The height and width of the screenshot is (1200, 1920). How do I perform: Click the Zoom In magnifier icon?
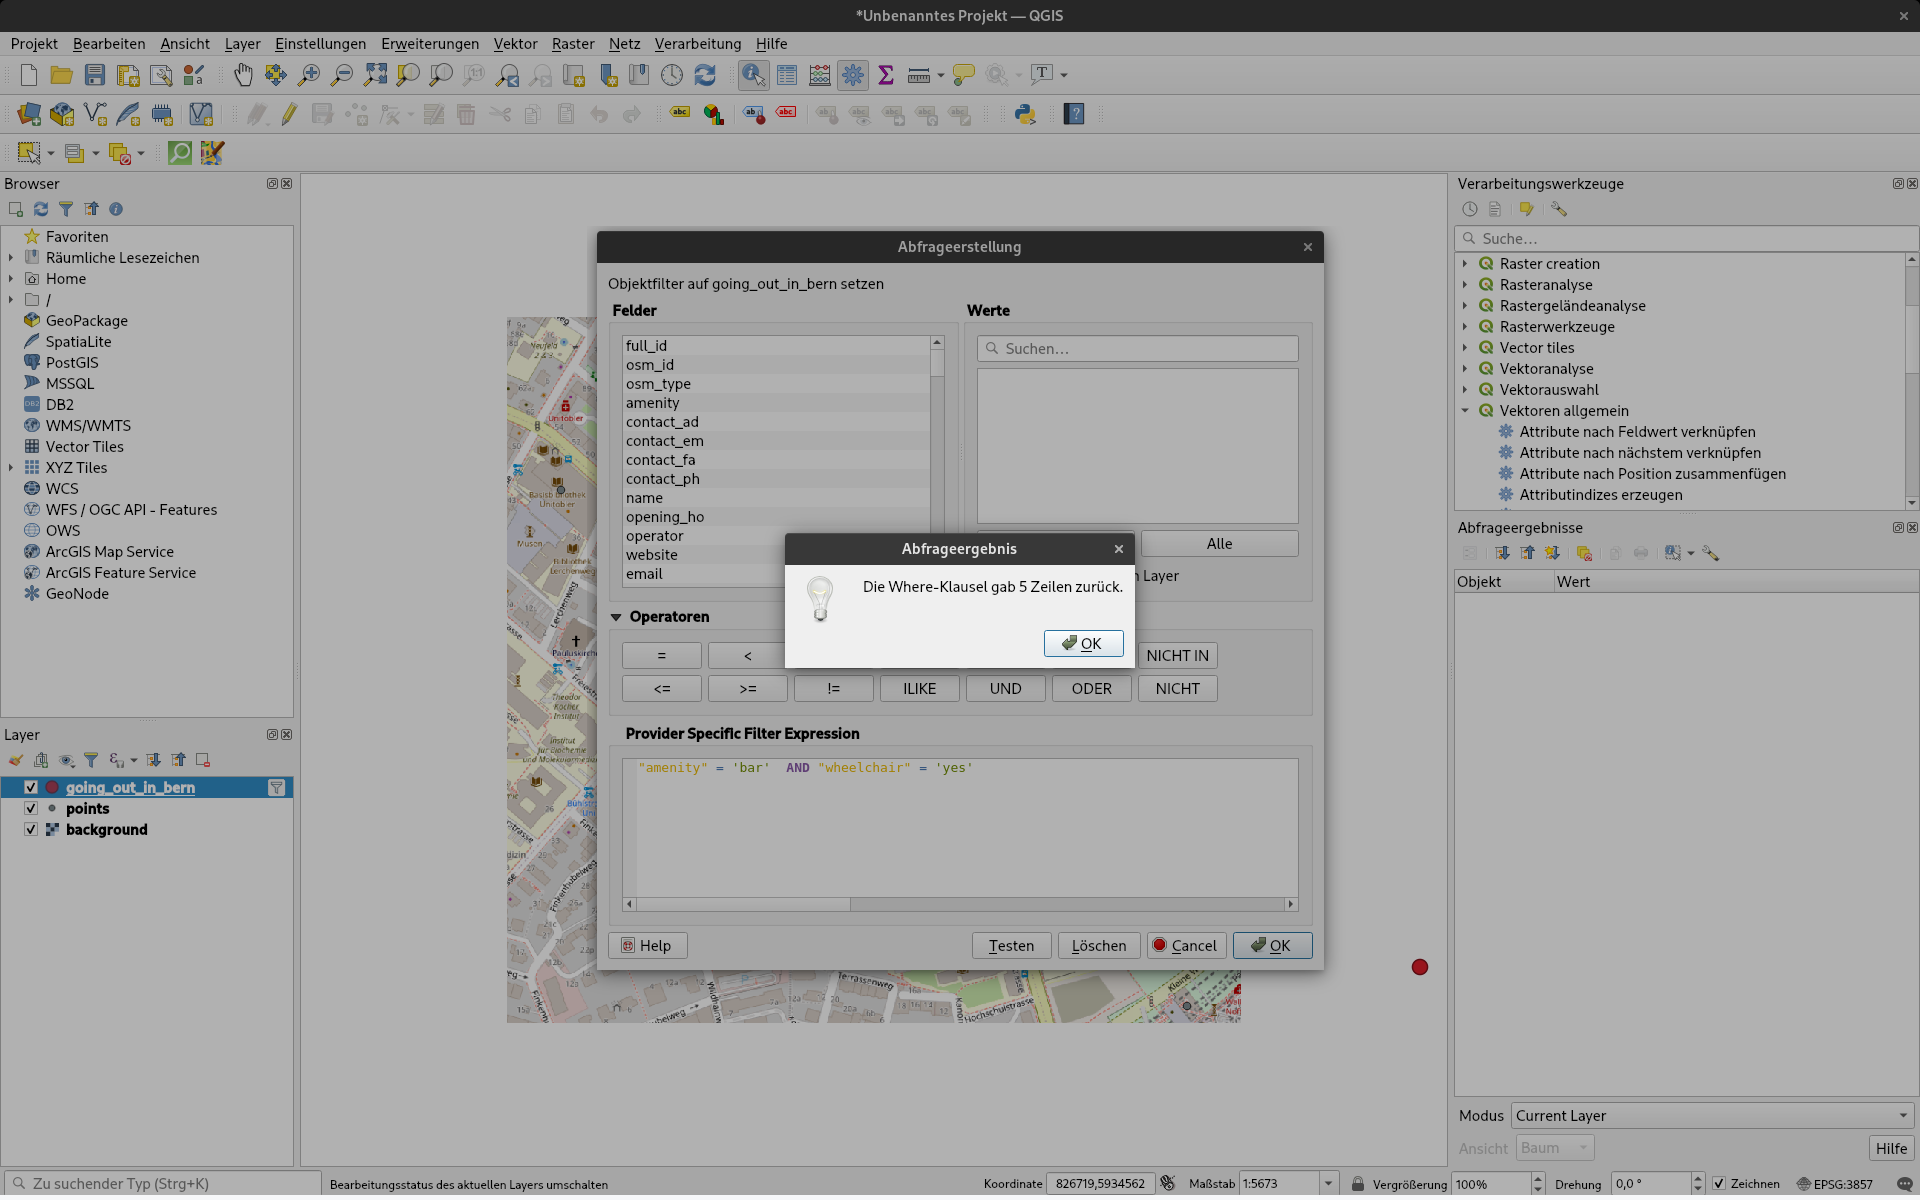click(309, 75)
